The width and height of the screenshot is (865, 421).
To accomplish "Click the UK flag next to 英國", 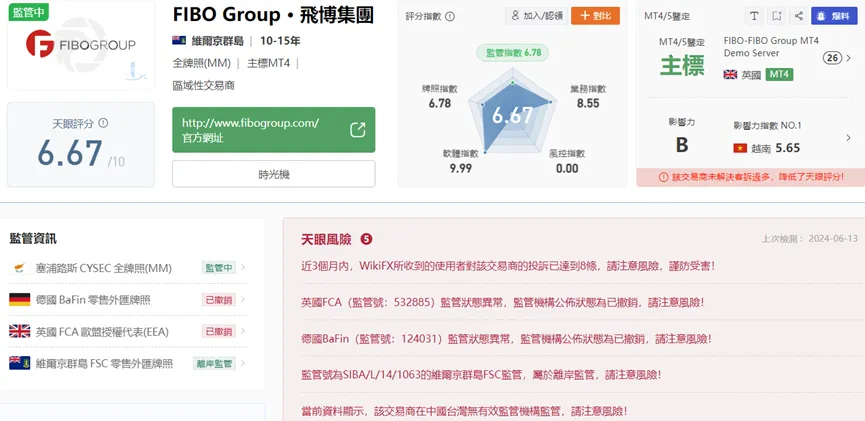I will coord(730,74).
